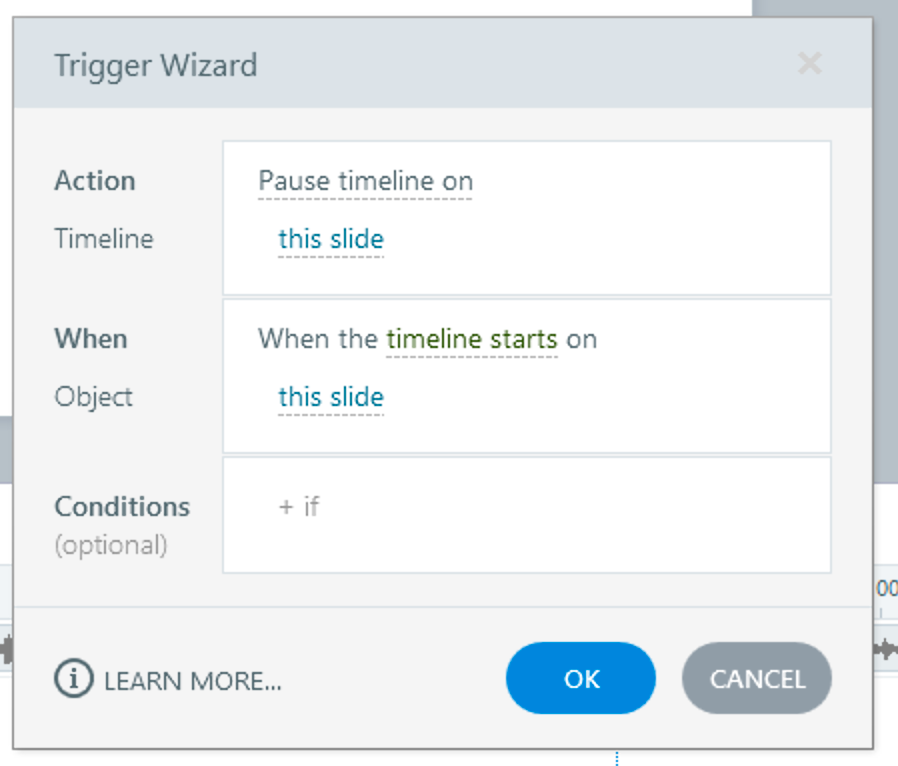This screenshot has height=766, width=898.
Task: Open "this slide" option in Object row
Action: point(331,397)
